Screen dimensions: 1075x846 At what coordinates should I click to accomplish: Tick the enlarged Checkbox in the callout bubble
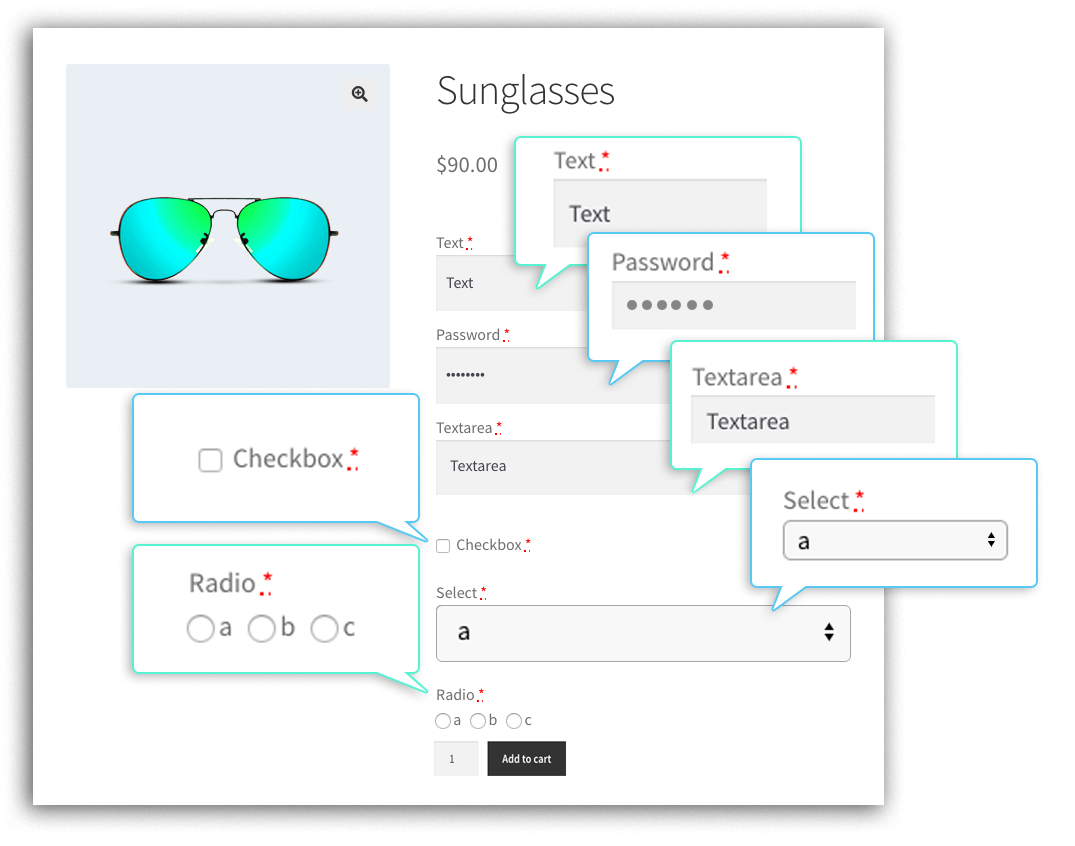[210, 460]
